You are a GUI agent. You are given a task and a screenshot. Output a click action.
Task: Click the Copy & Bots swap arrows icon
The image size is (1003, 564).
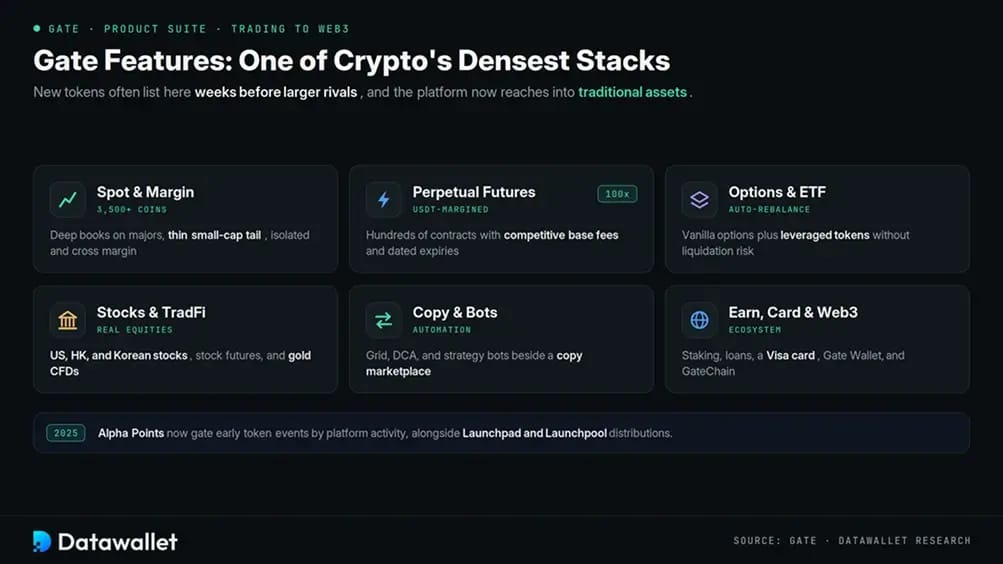[384, 320]
